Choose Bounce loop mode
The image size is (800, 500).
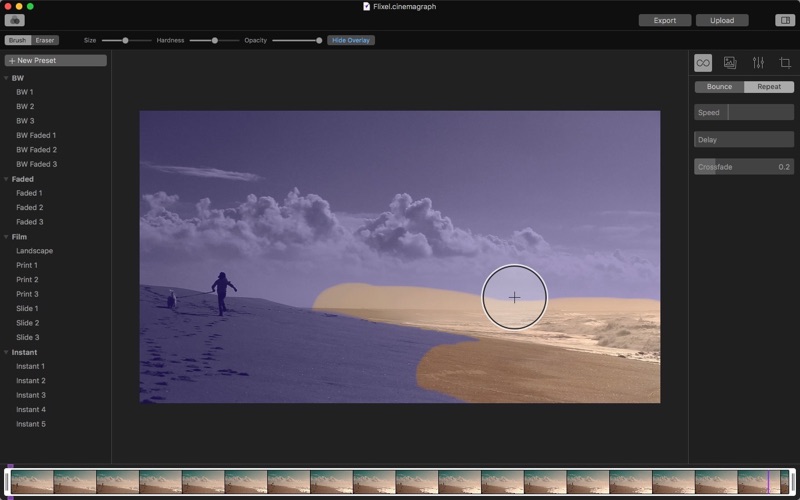(719, 87)
